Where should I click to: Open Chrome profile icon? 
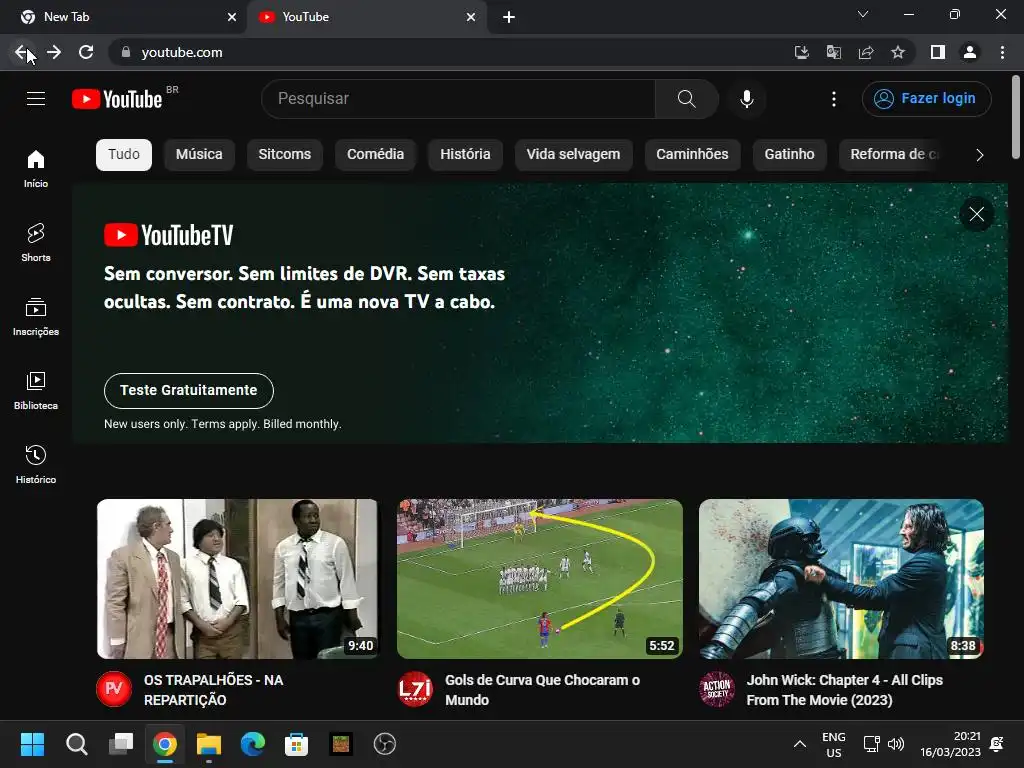click(970, 52)
